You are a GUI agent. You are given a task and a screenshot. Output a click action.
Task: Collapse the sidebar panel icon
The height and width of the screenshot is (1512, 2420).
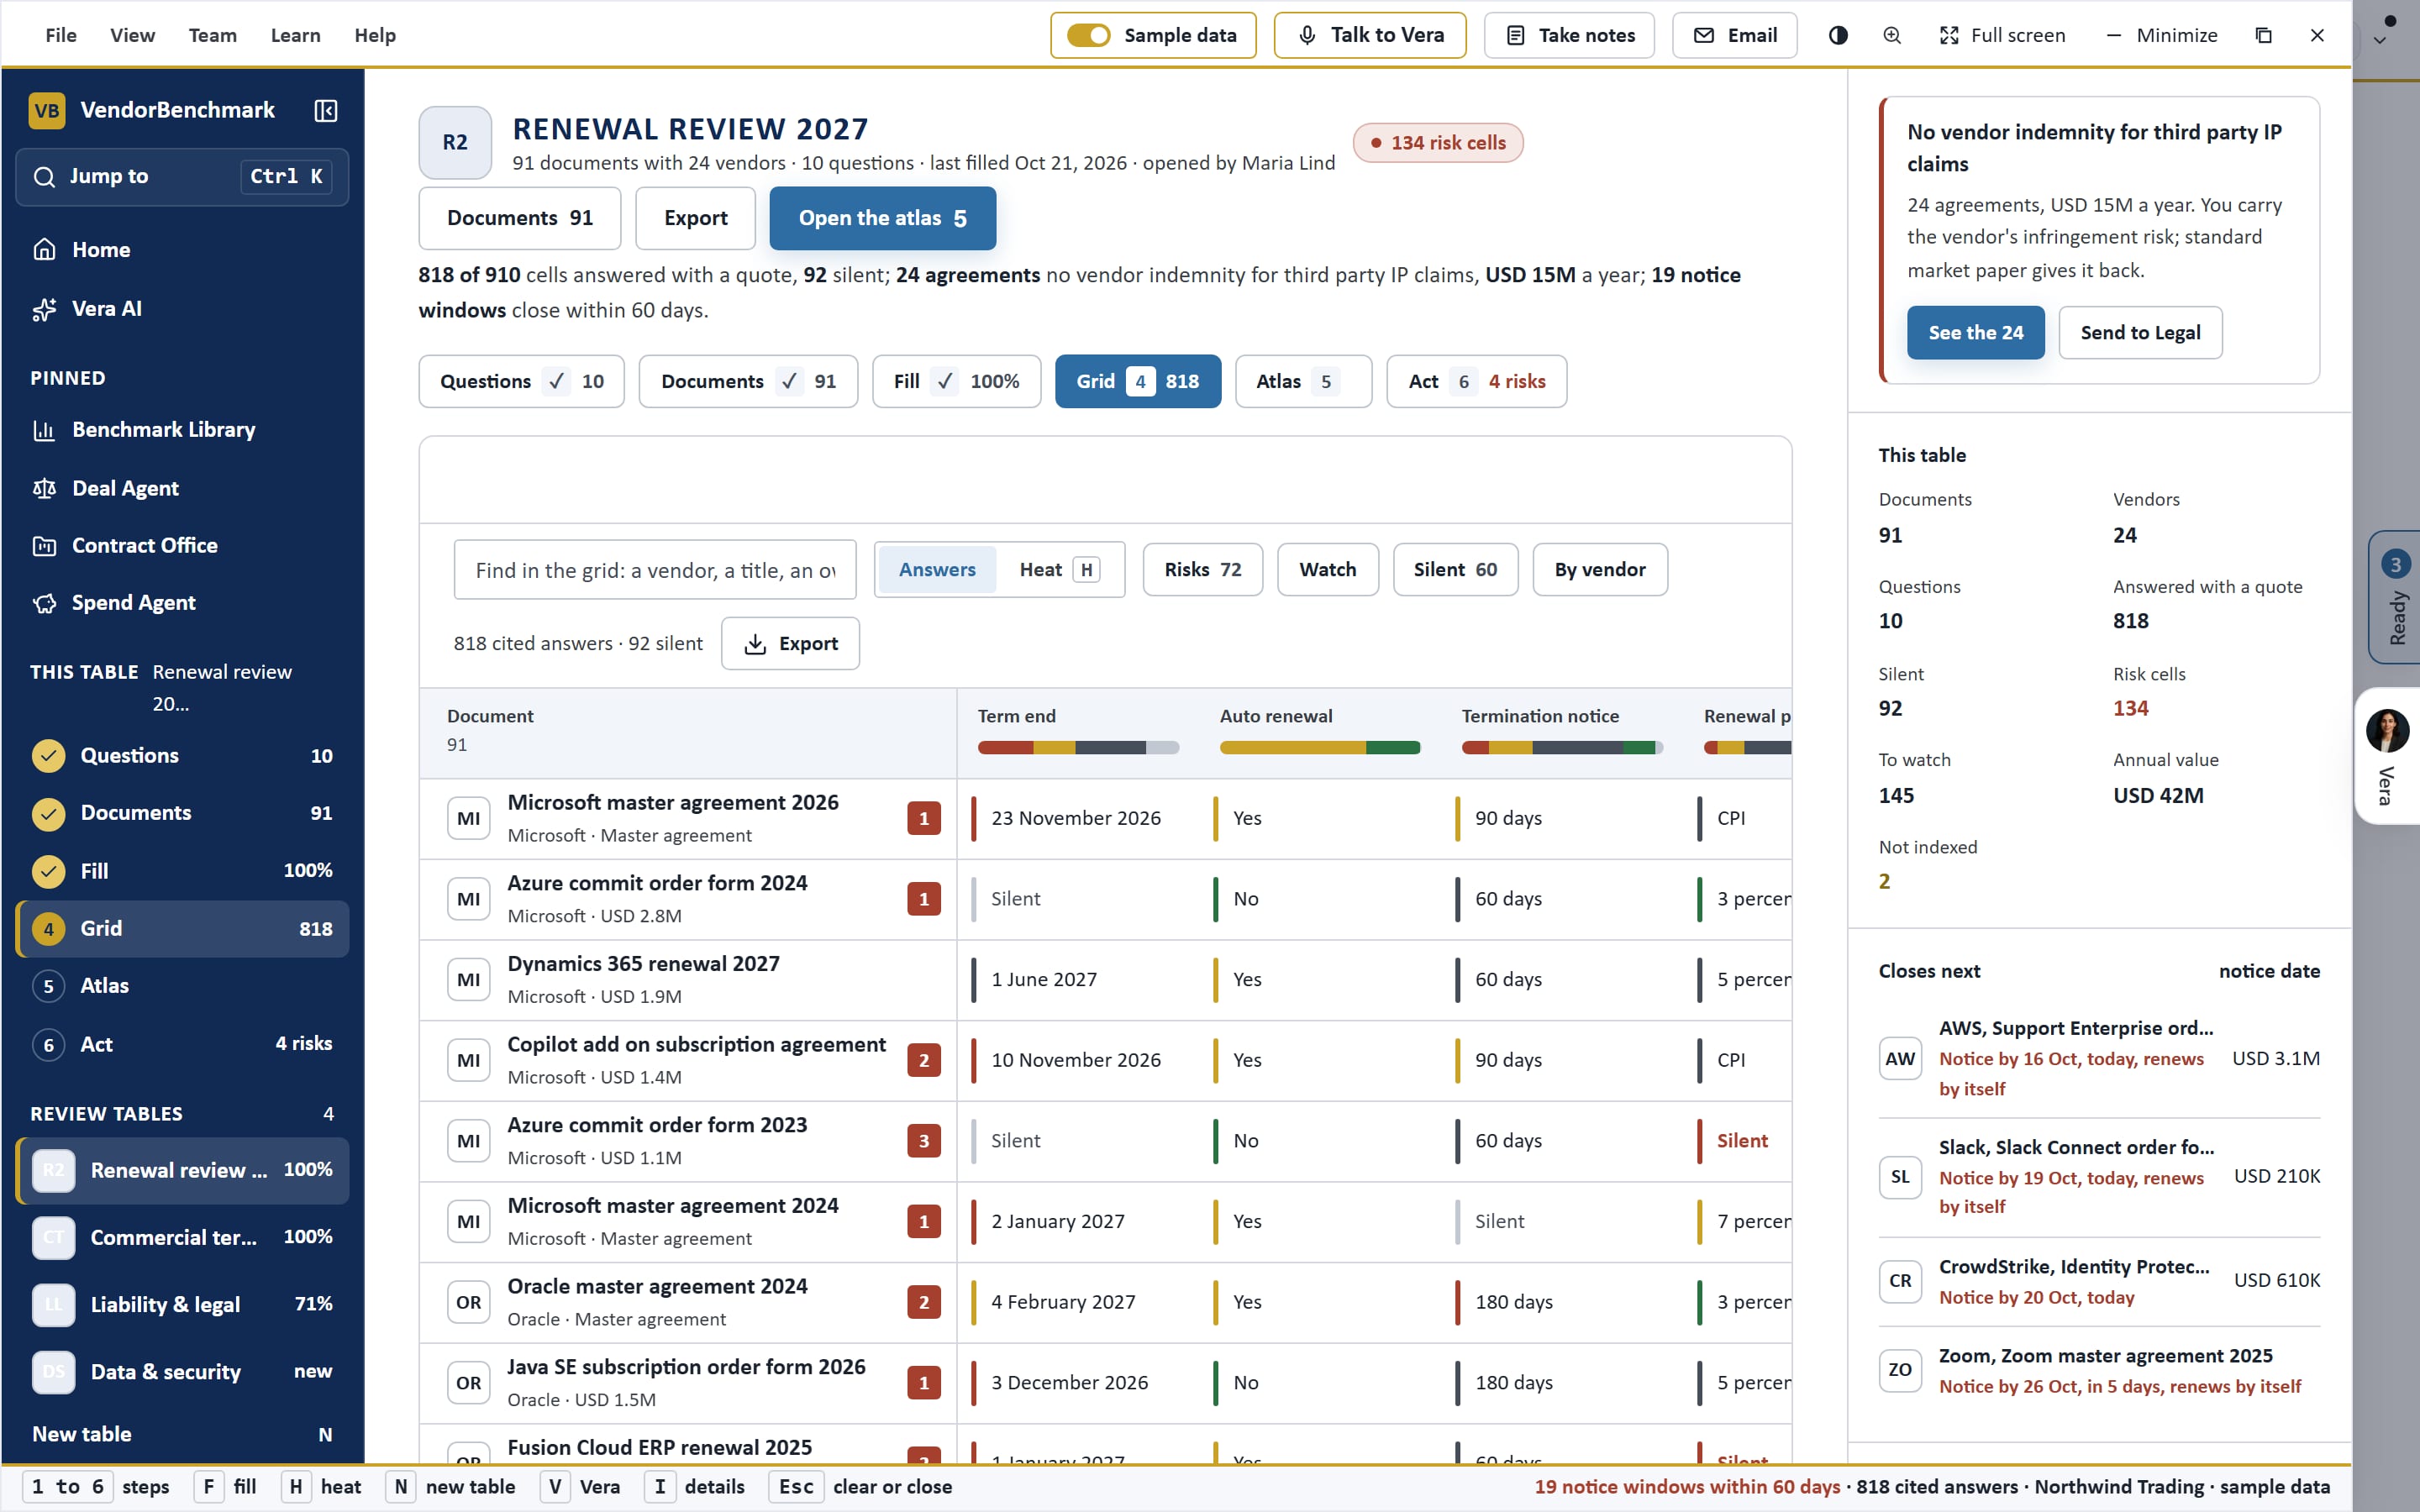click(325, 110)
